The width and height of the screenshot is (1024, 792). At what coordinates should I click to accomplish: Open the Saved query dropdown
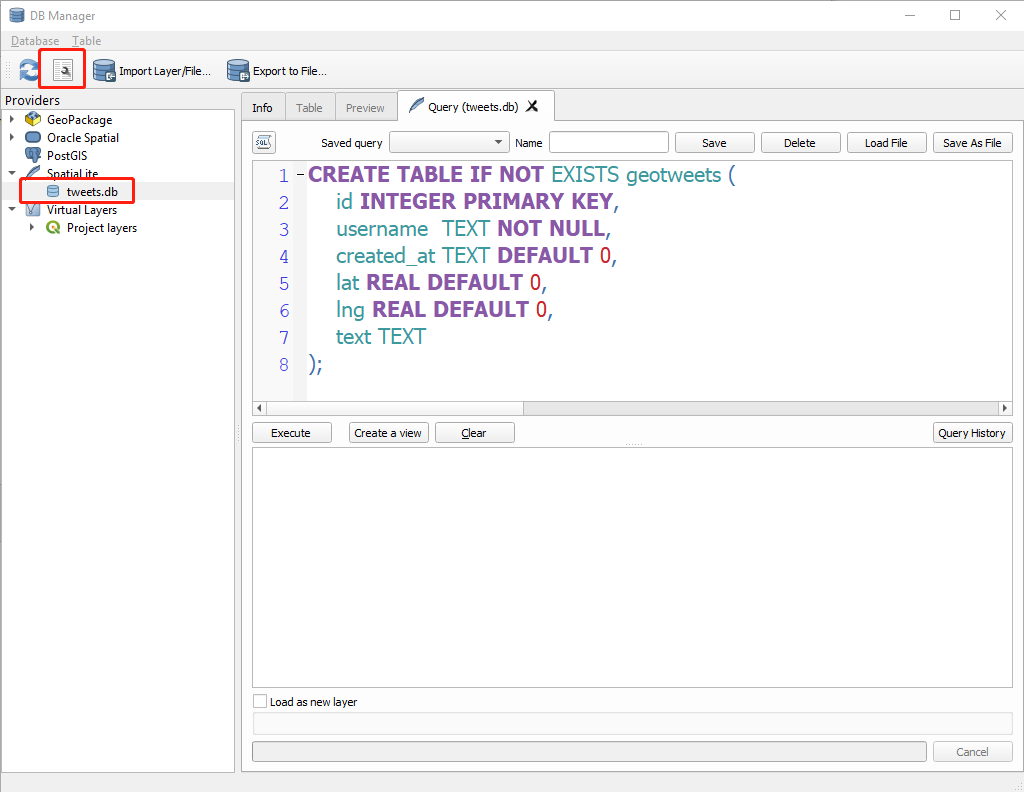(496, 142)
